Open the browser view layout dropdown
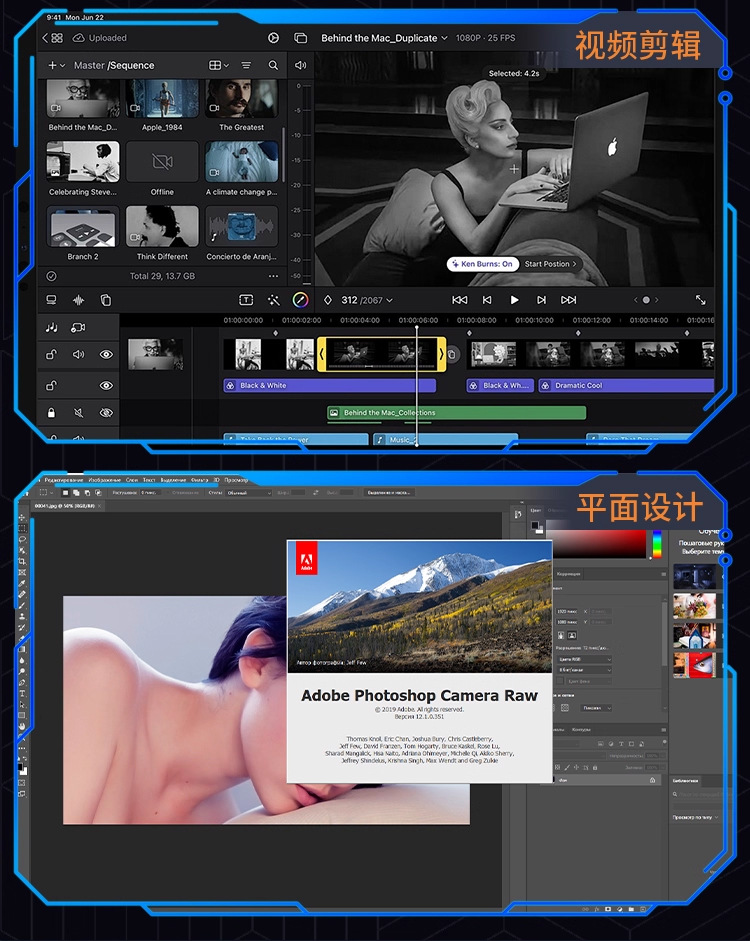 tap(218, 65)
